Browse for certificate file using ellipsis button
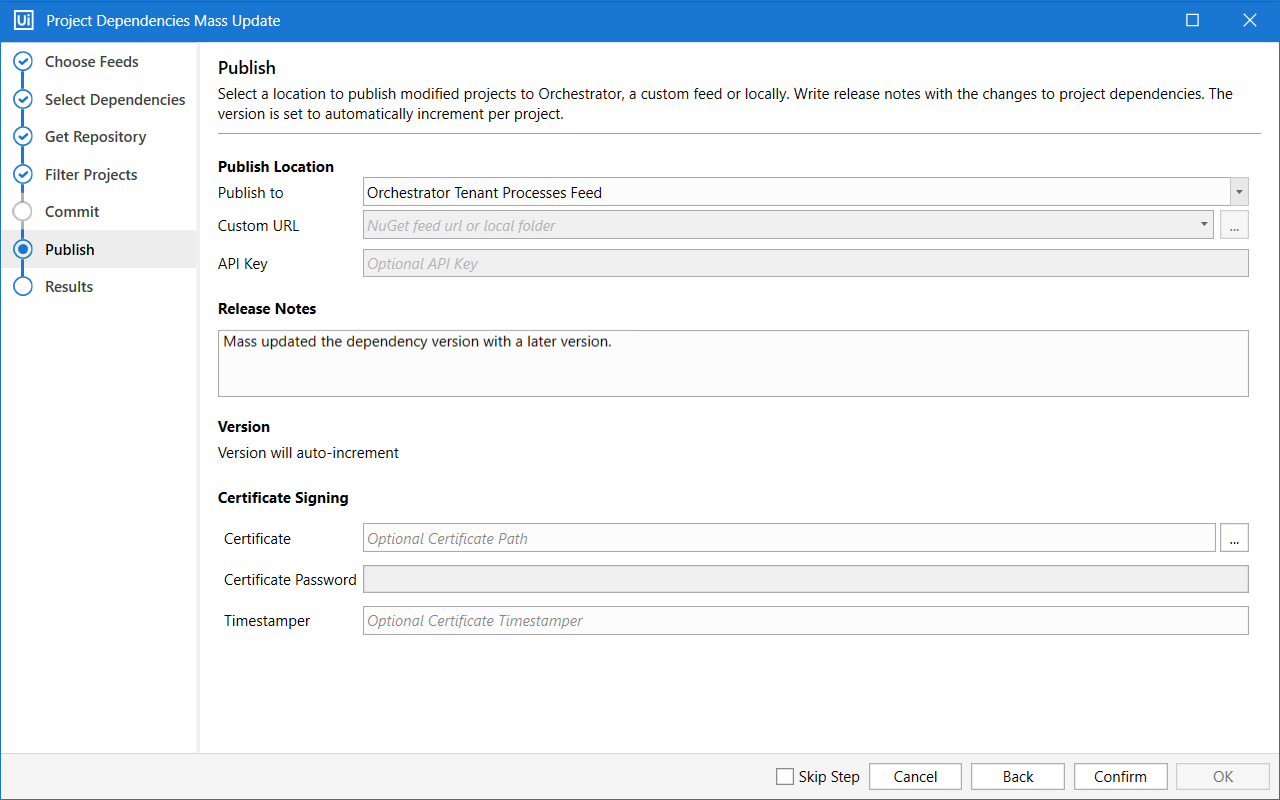The image size is (1280, 800). [x=1234, y=538]
